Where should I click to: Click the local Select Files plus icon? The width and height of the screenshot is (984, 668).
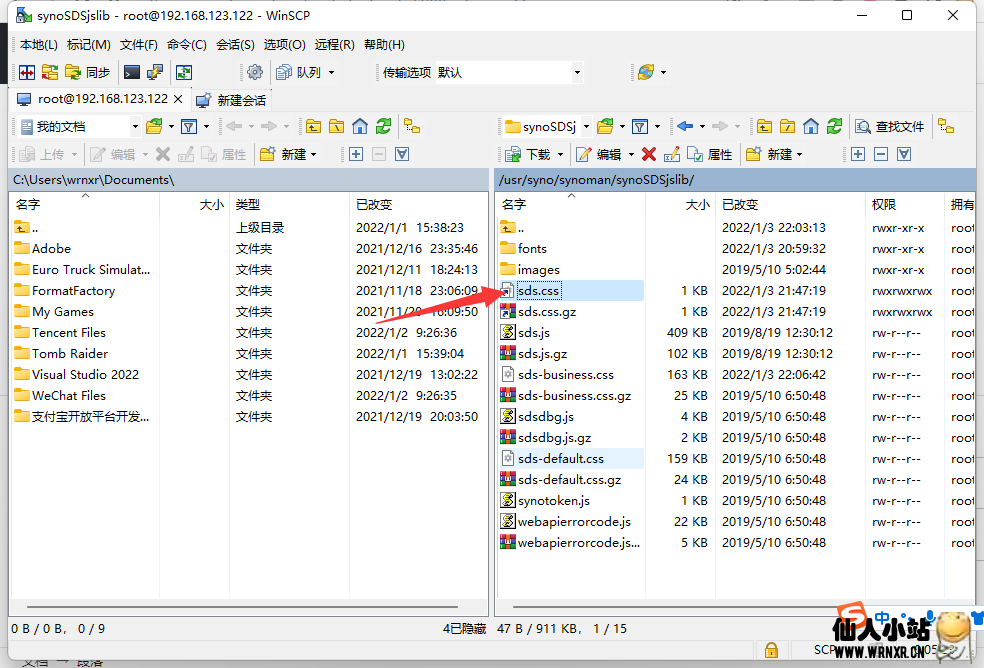[x=356, y=154]
